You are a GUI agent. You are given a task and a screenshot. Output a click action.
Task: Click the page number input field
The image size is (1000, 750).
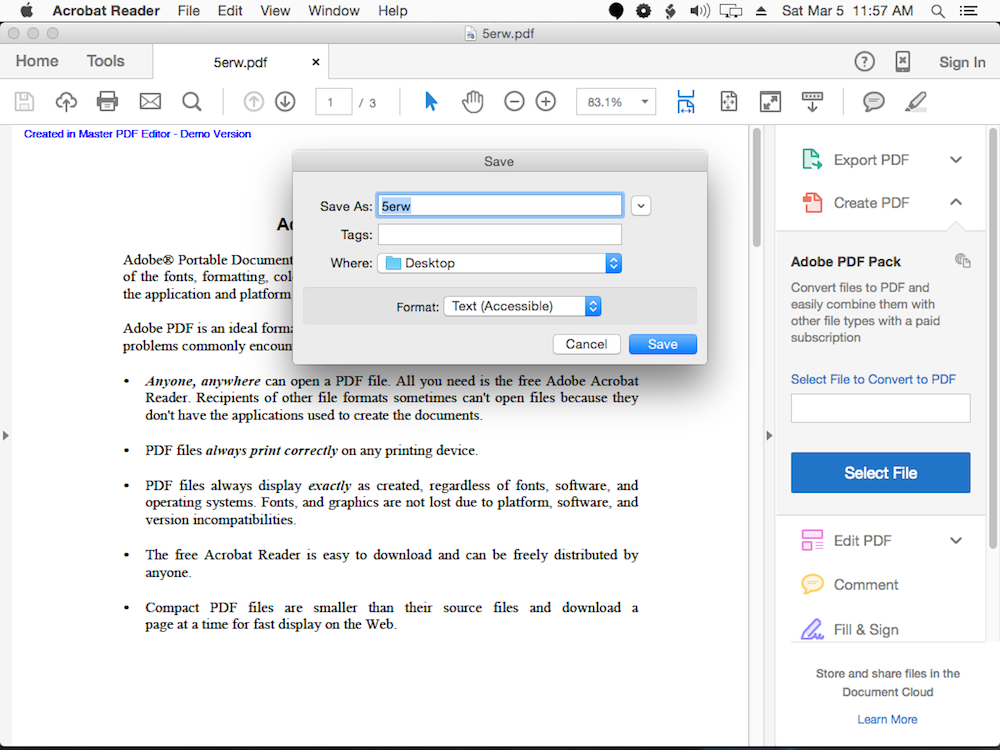pos(334,101)
